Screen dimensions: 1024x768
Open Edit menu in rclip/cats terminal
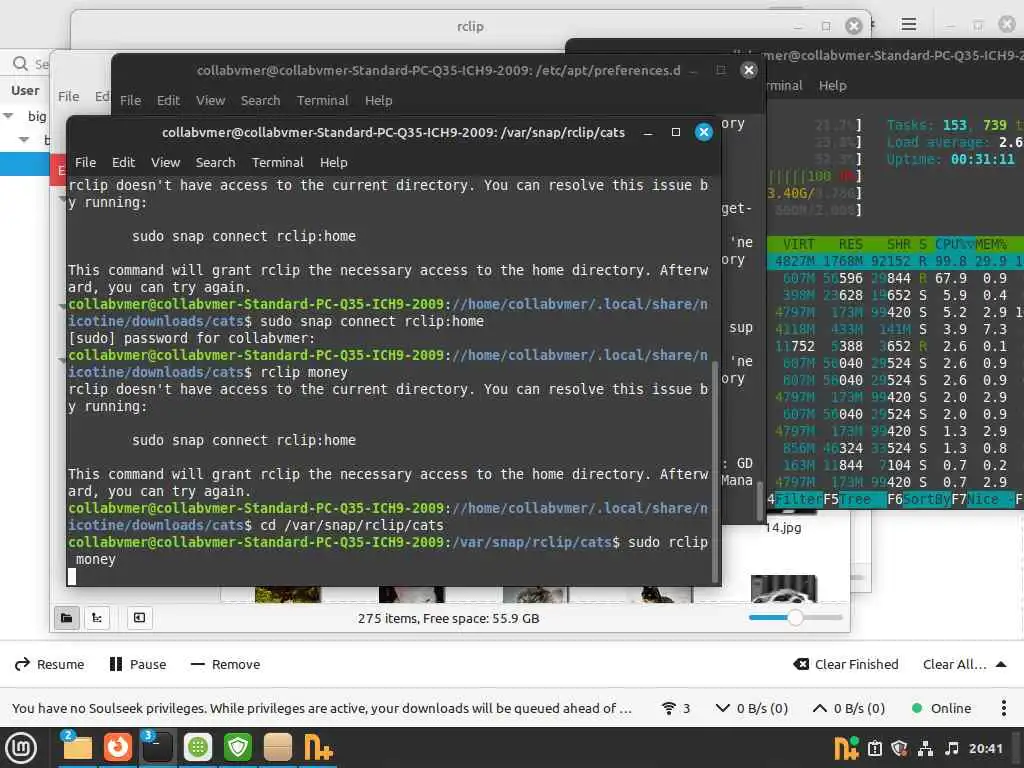pyautogui.click(x=123, y=162)
